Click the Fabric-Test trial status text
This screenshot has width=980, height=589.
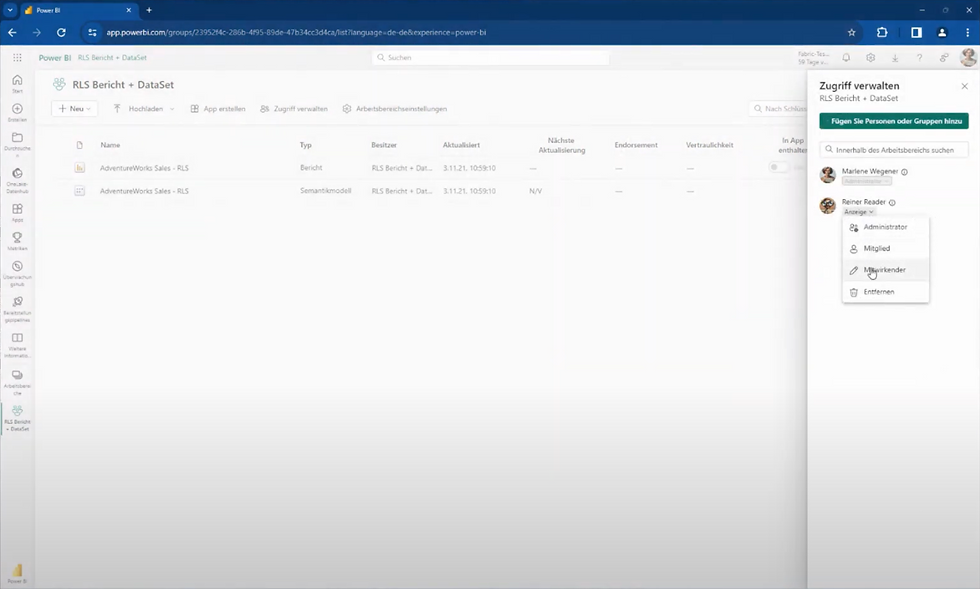813,58
